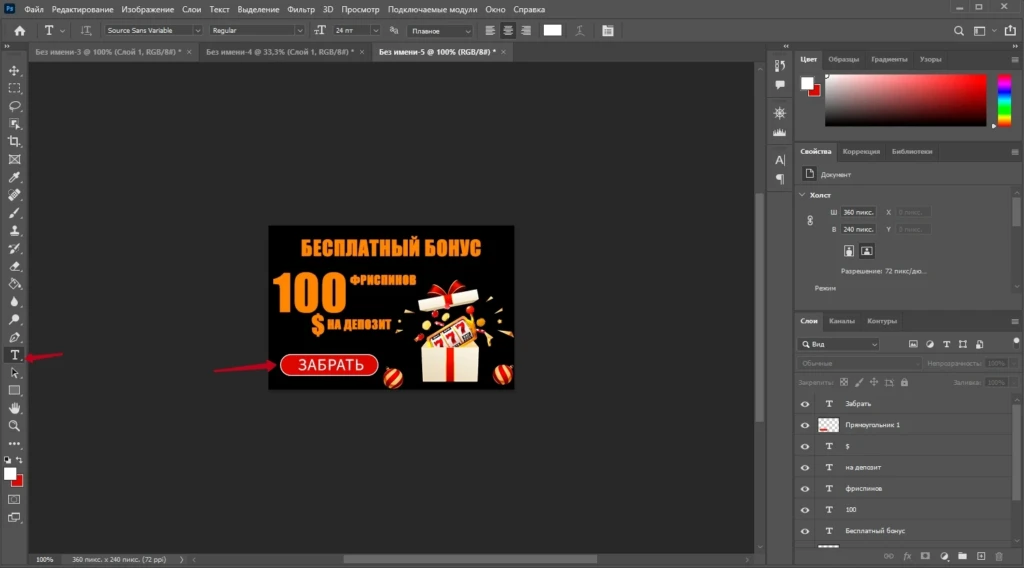Select the Paint Bucket tool
Screen dimensions: 1024x568
pos(14,284)
